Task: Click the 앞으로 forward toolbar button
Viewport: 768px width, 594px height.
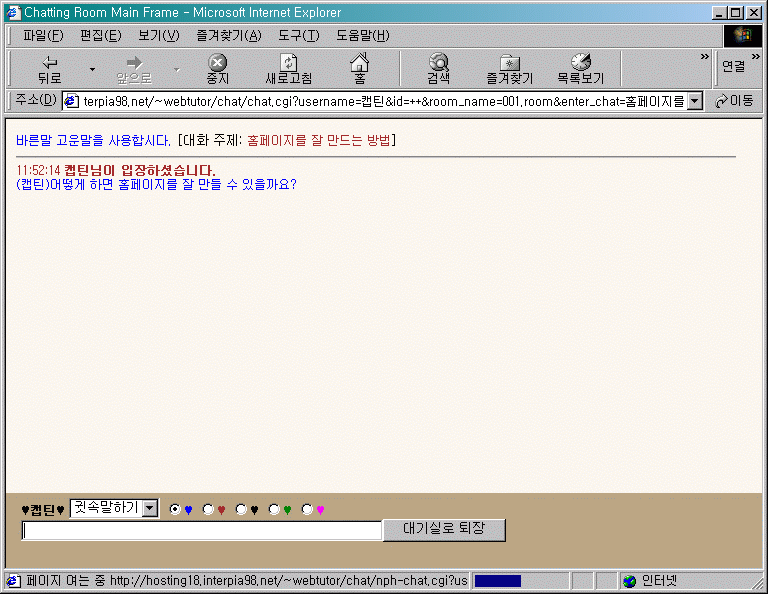Action: [134, 69]
